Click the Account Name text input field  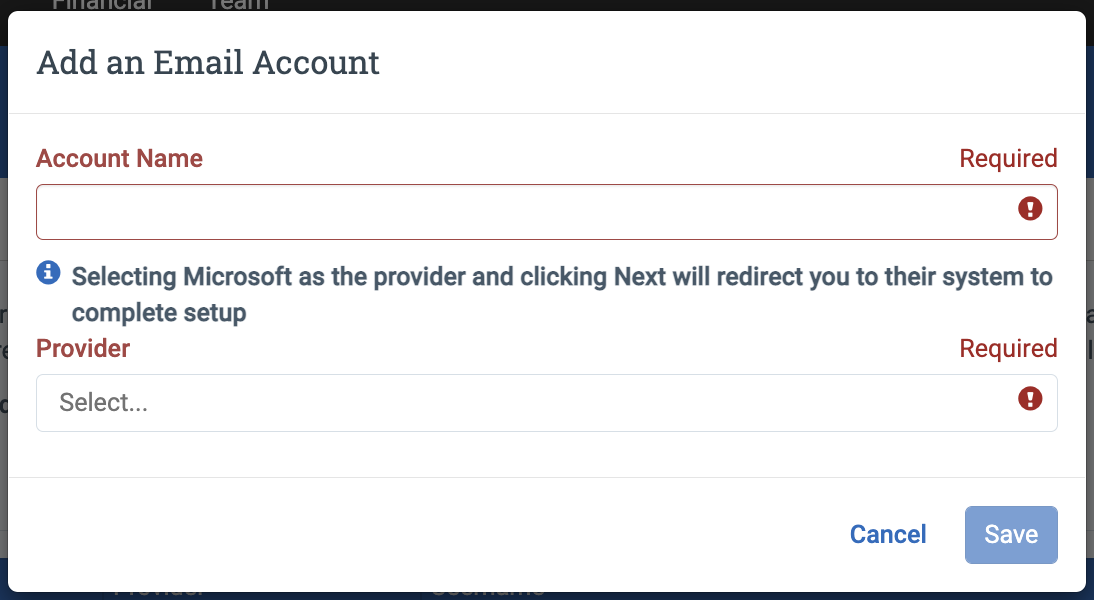546,212
